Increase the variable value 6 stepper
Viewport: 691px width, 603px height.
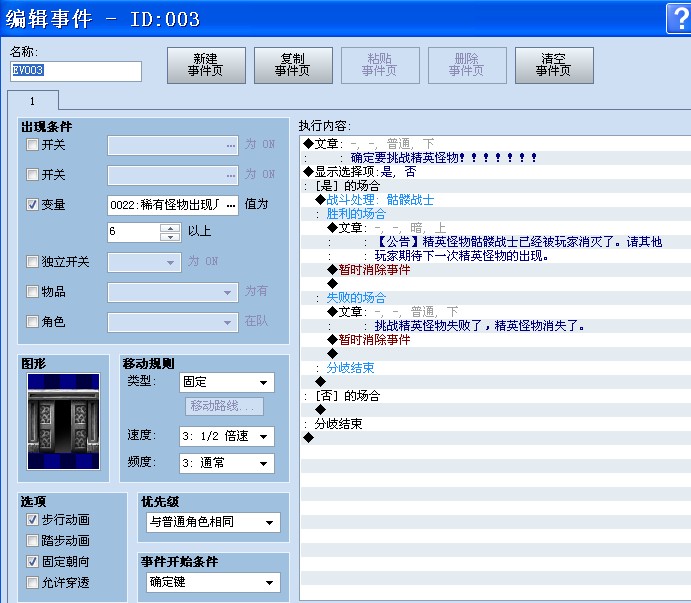click(170, 228)
